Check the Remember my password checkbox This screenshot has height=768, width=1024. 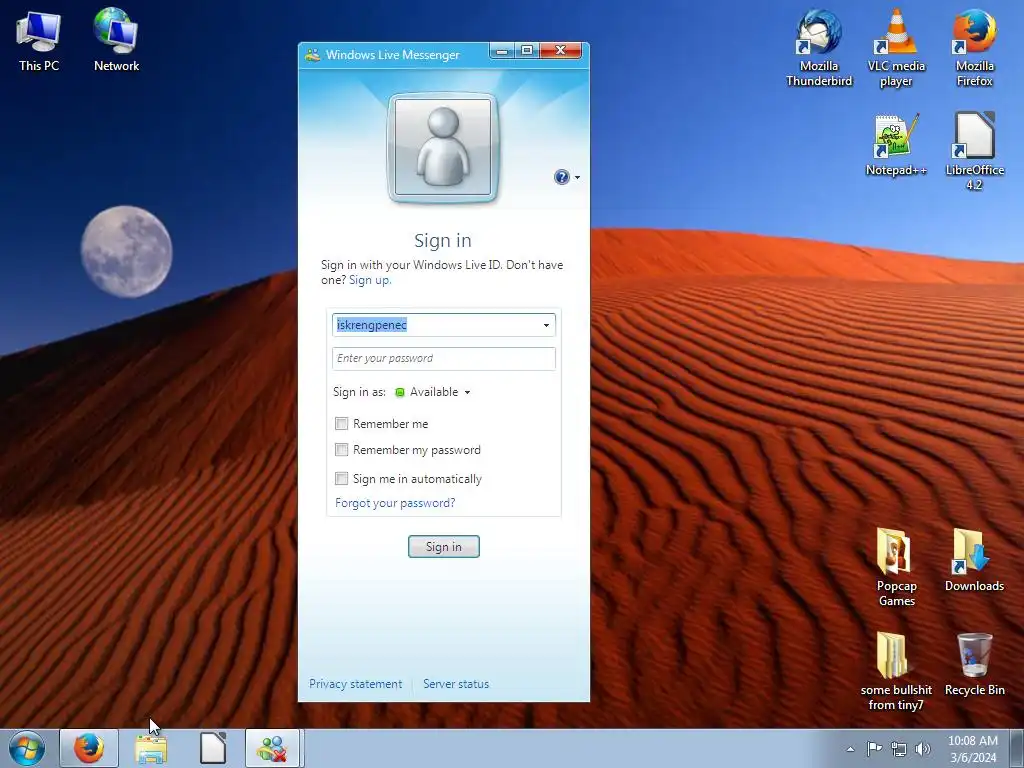pyautogui.click(x=341, y=449)
